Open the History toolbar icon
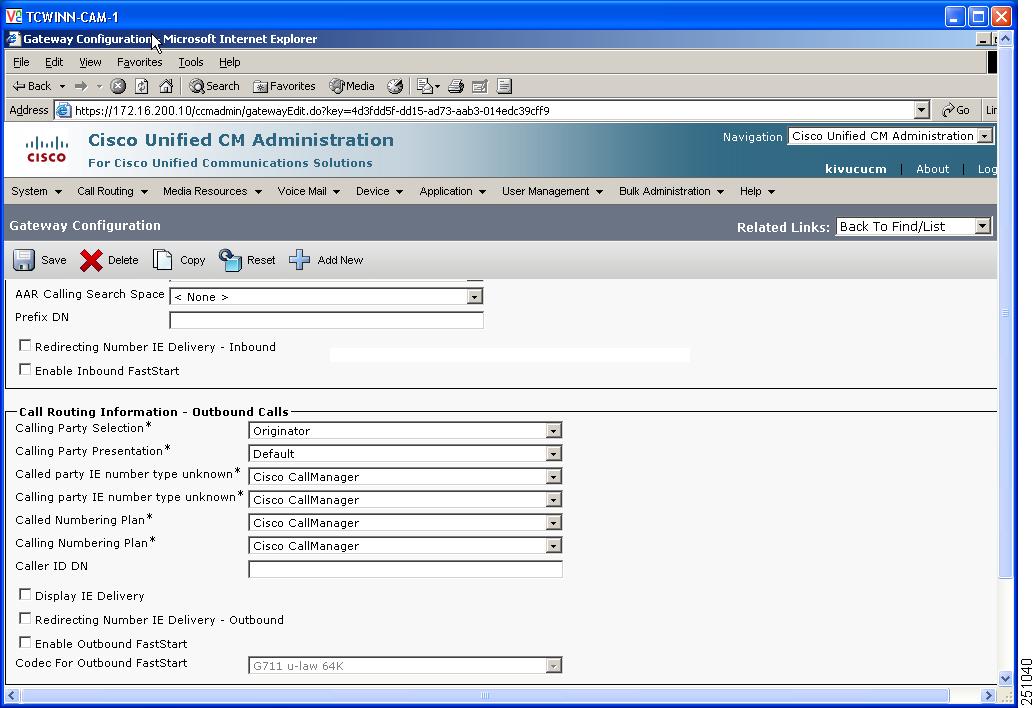The width and height of the screenshot is (1036, 708). 395,86
